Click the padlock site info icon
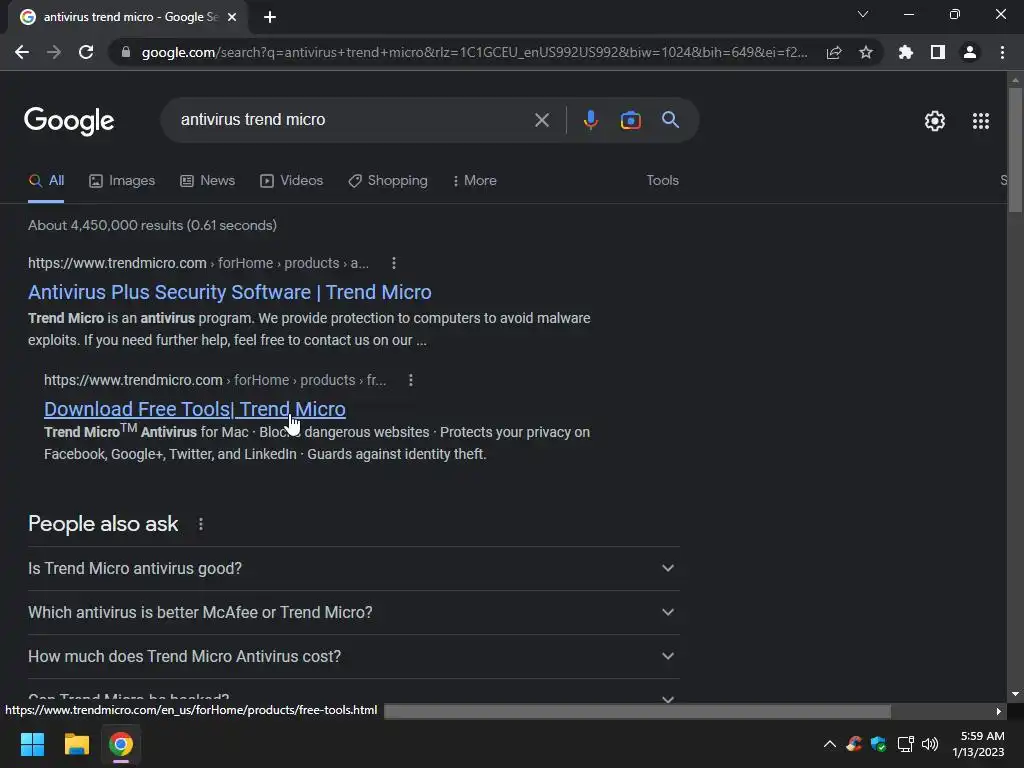The image size is (1024, 768). [x=126, y=52]
